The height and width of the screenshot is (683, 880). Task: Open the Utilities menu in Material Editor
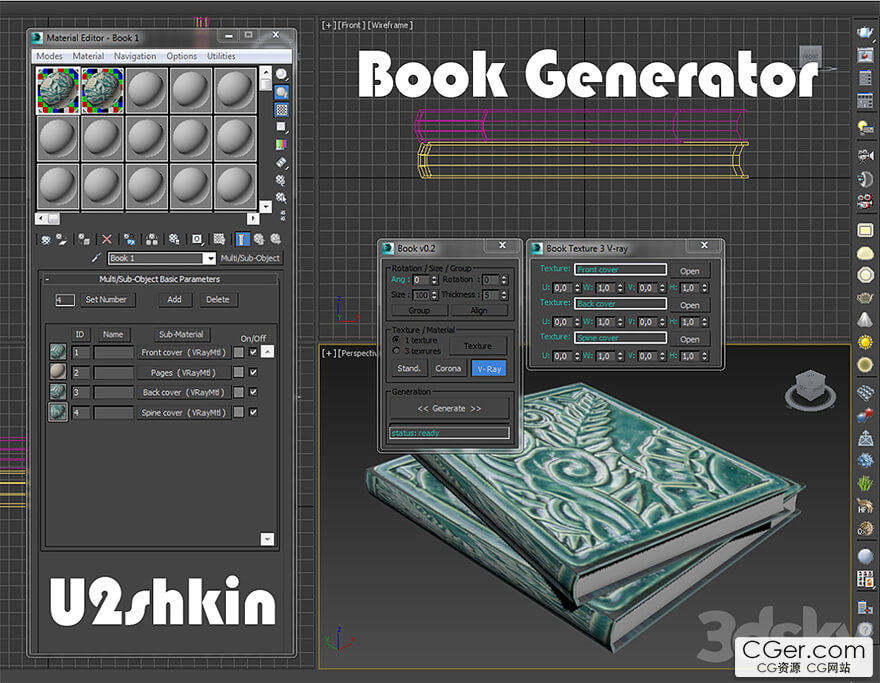coord(221,56)
